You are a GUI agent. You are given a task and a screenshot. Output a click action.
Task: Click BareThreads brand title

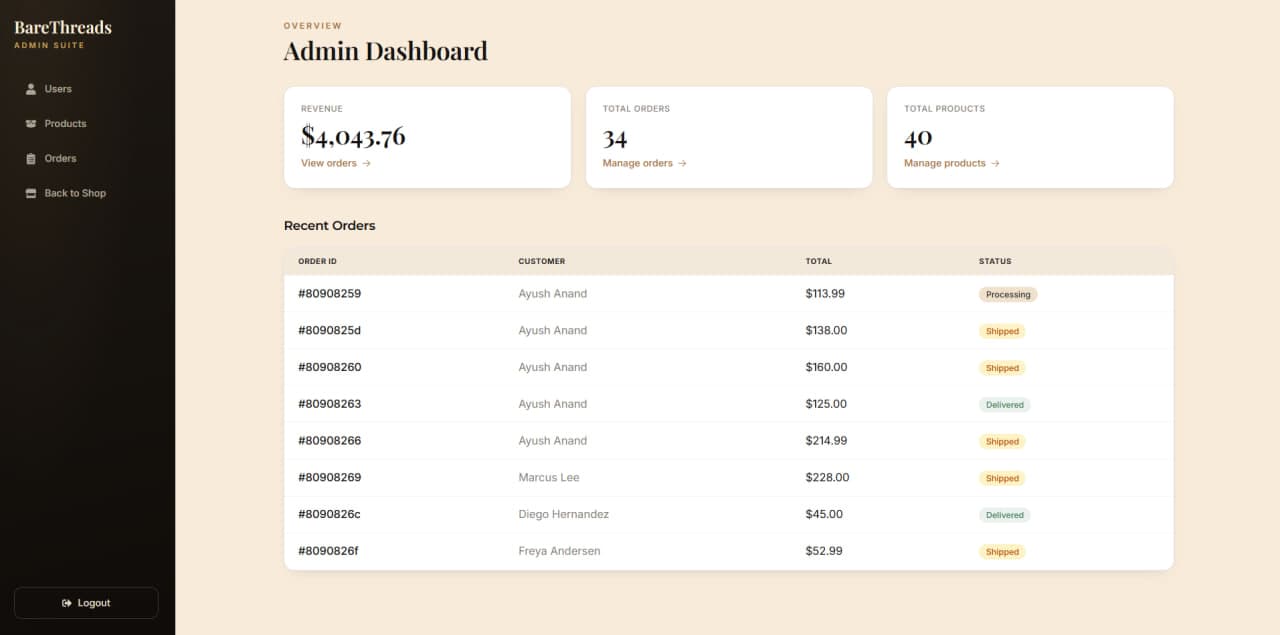(x=63, y=27)
